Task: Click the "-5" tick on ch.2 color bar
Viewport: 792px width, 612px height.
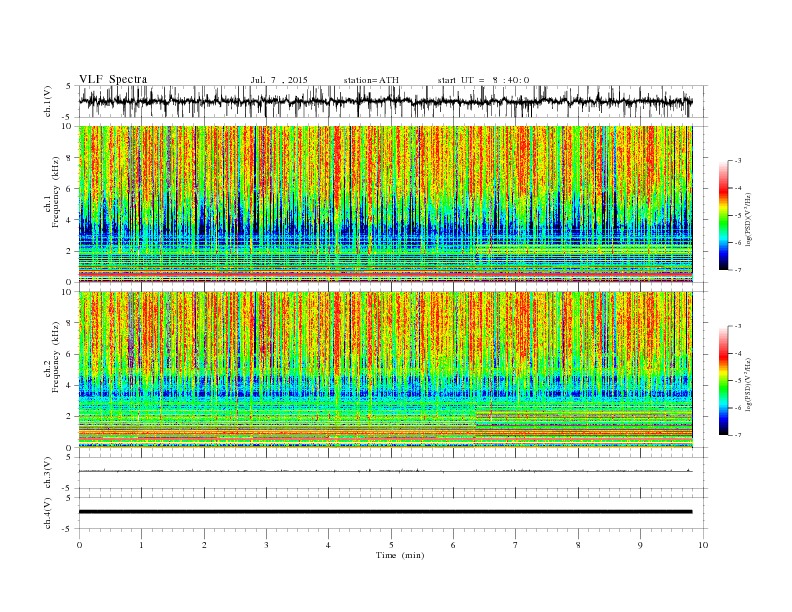Action: [x=738, y=381]
